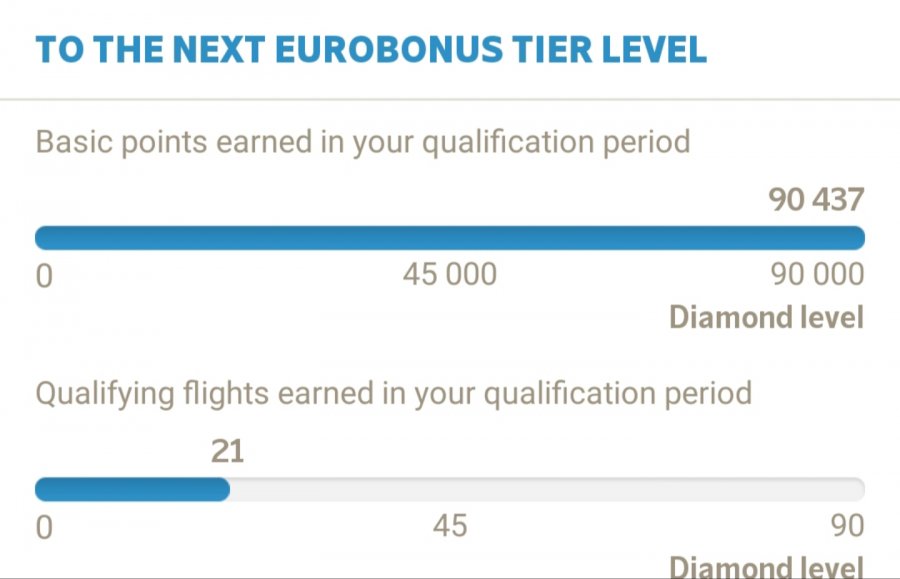The height and width of the screenshot is (579, 900).
Task: Click the divider line below the heading
Action: 450,99
